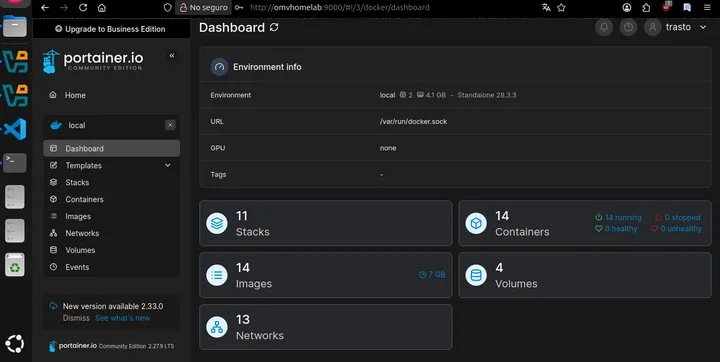This screenshot has width=720, height=362.
Task: Click the Containers cube icon on card
Action: pos(476,223)
